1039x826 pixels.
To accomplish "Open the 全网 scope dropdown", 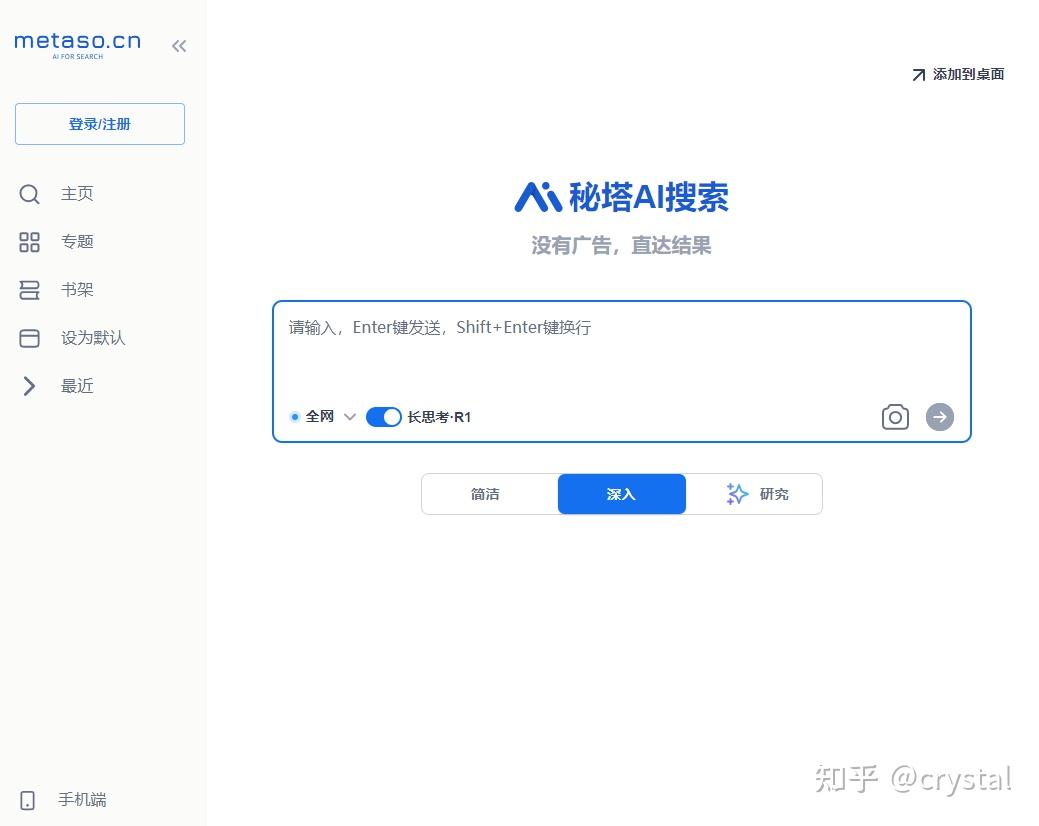I will pos(323,417).
